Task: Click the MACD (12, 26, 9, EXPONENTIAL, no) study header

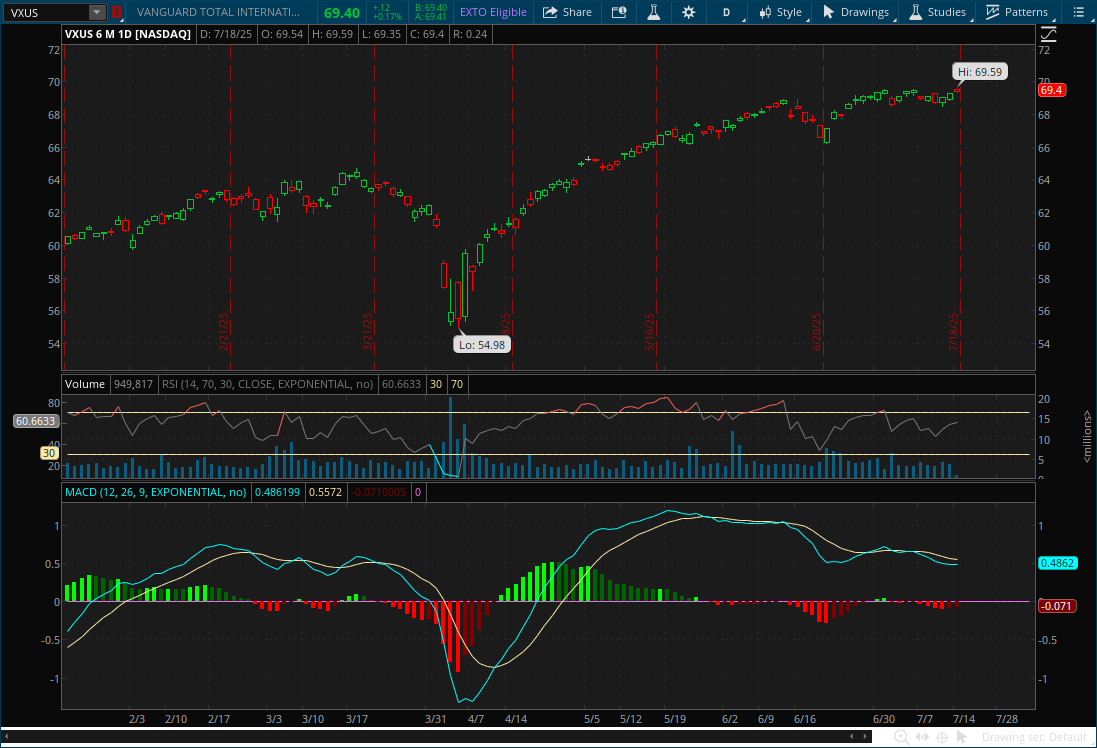Action: 155,492
